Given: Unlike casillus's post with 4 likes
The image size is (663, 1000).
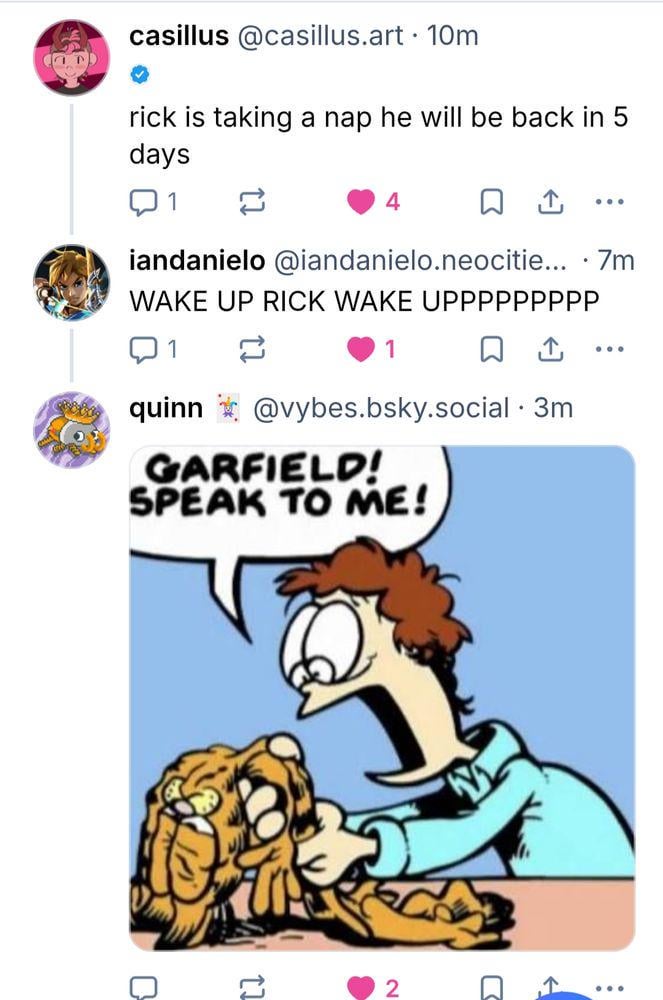Looking at the screenshot, I should click(x=361, y=203).
